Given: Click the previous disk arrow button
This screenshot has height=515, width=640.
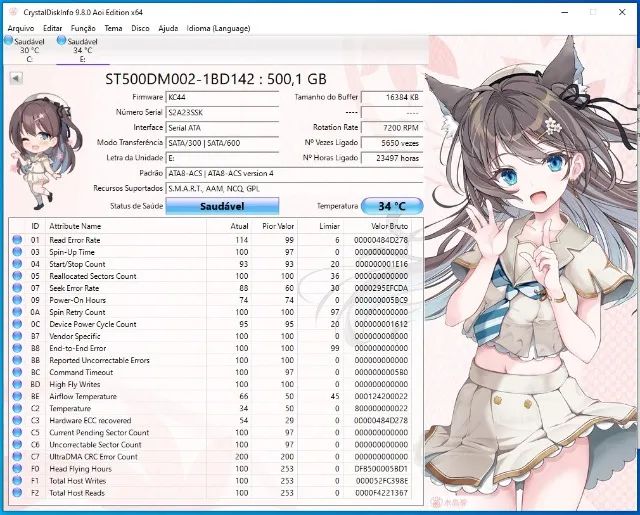Looking at the screenshot, I should point(16,78).
